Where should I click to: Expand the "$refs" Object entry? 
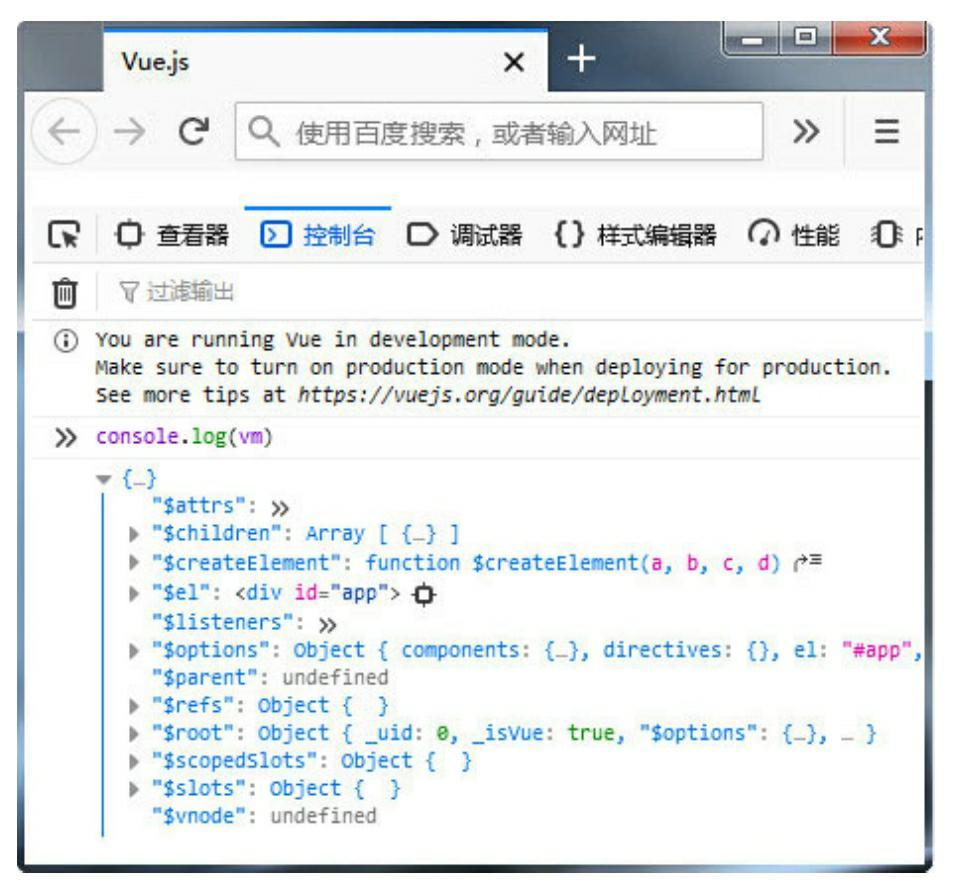(x=134, y=706)
